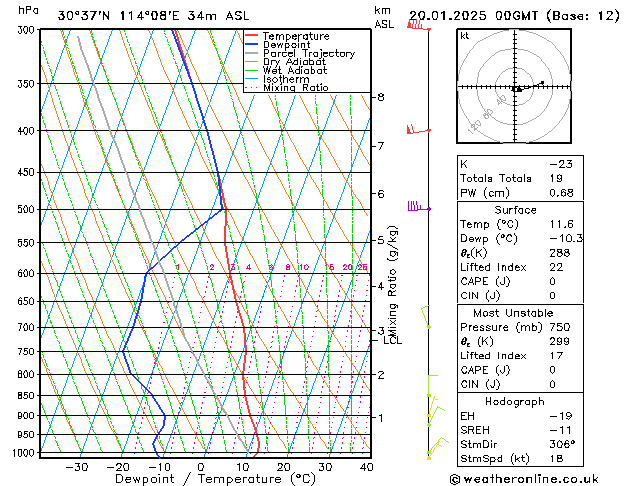629x486 pixels.
Task: Click the weatheronline.co.uk copyright text
Action: click(x=524, y=479)
